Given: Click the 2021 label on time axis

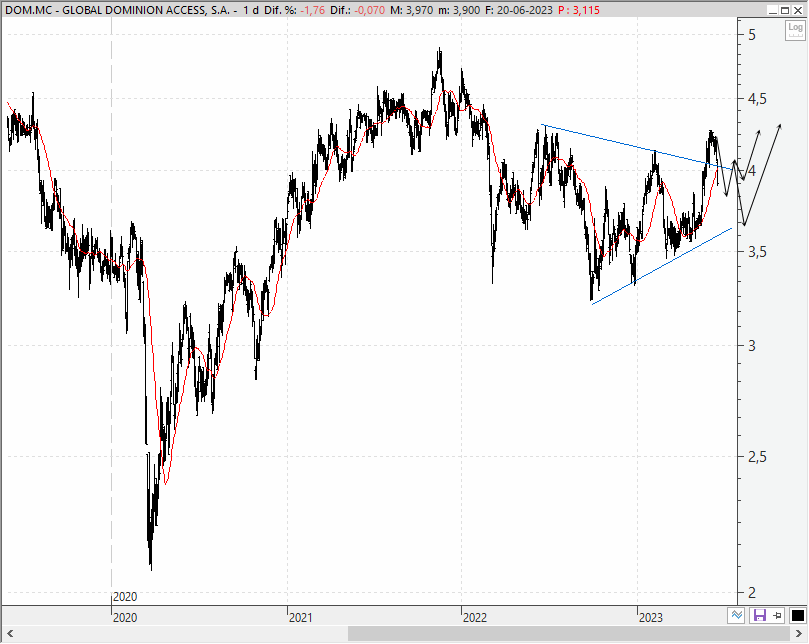Looking at the screenshot, I should tap(300, 617).
